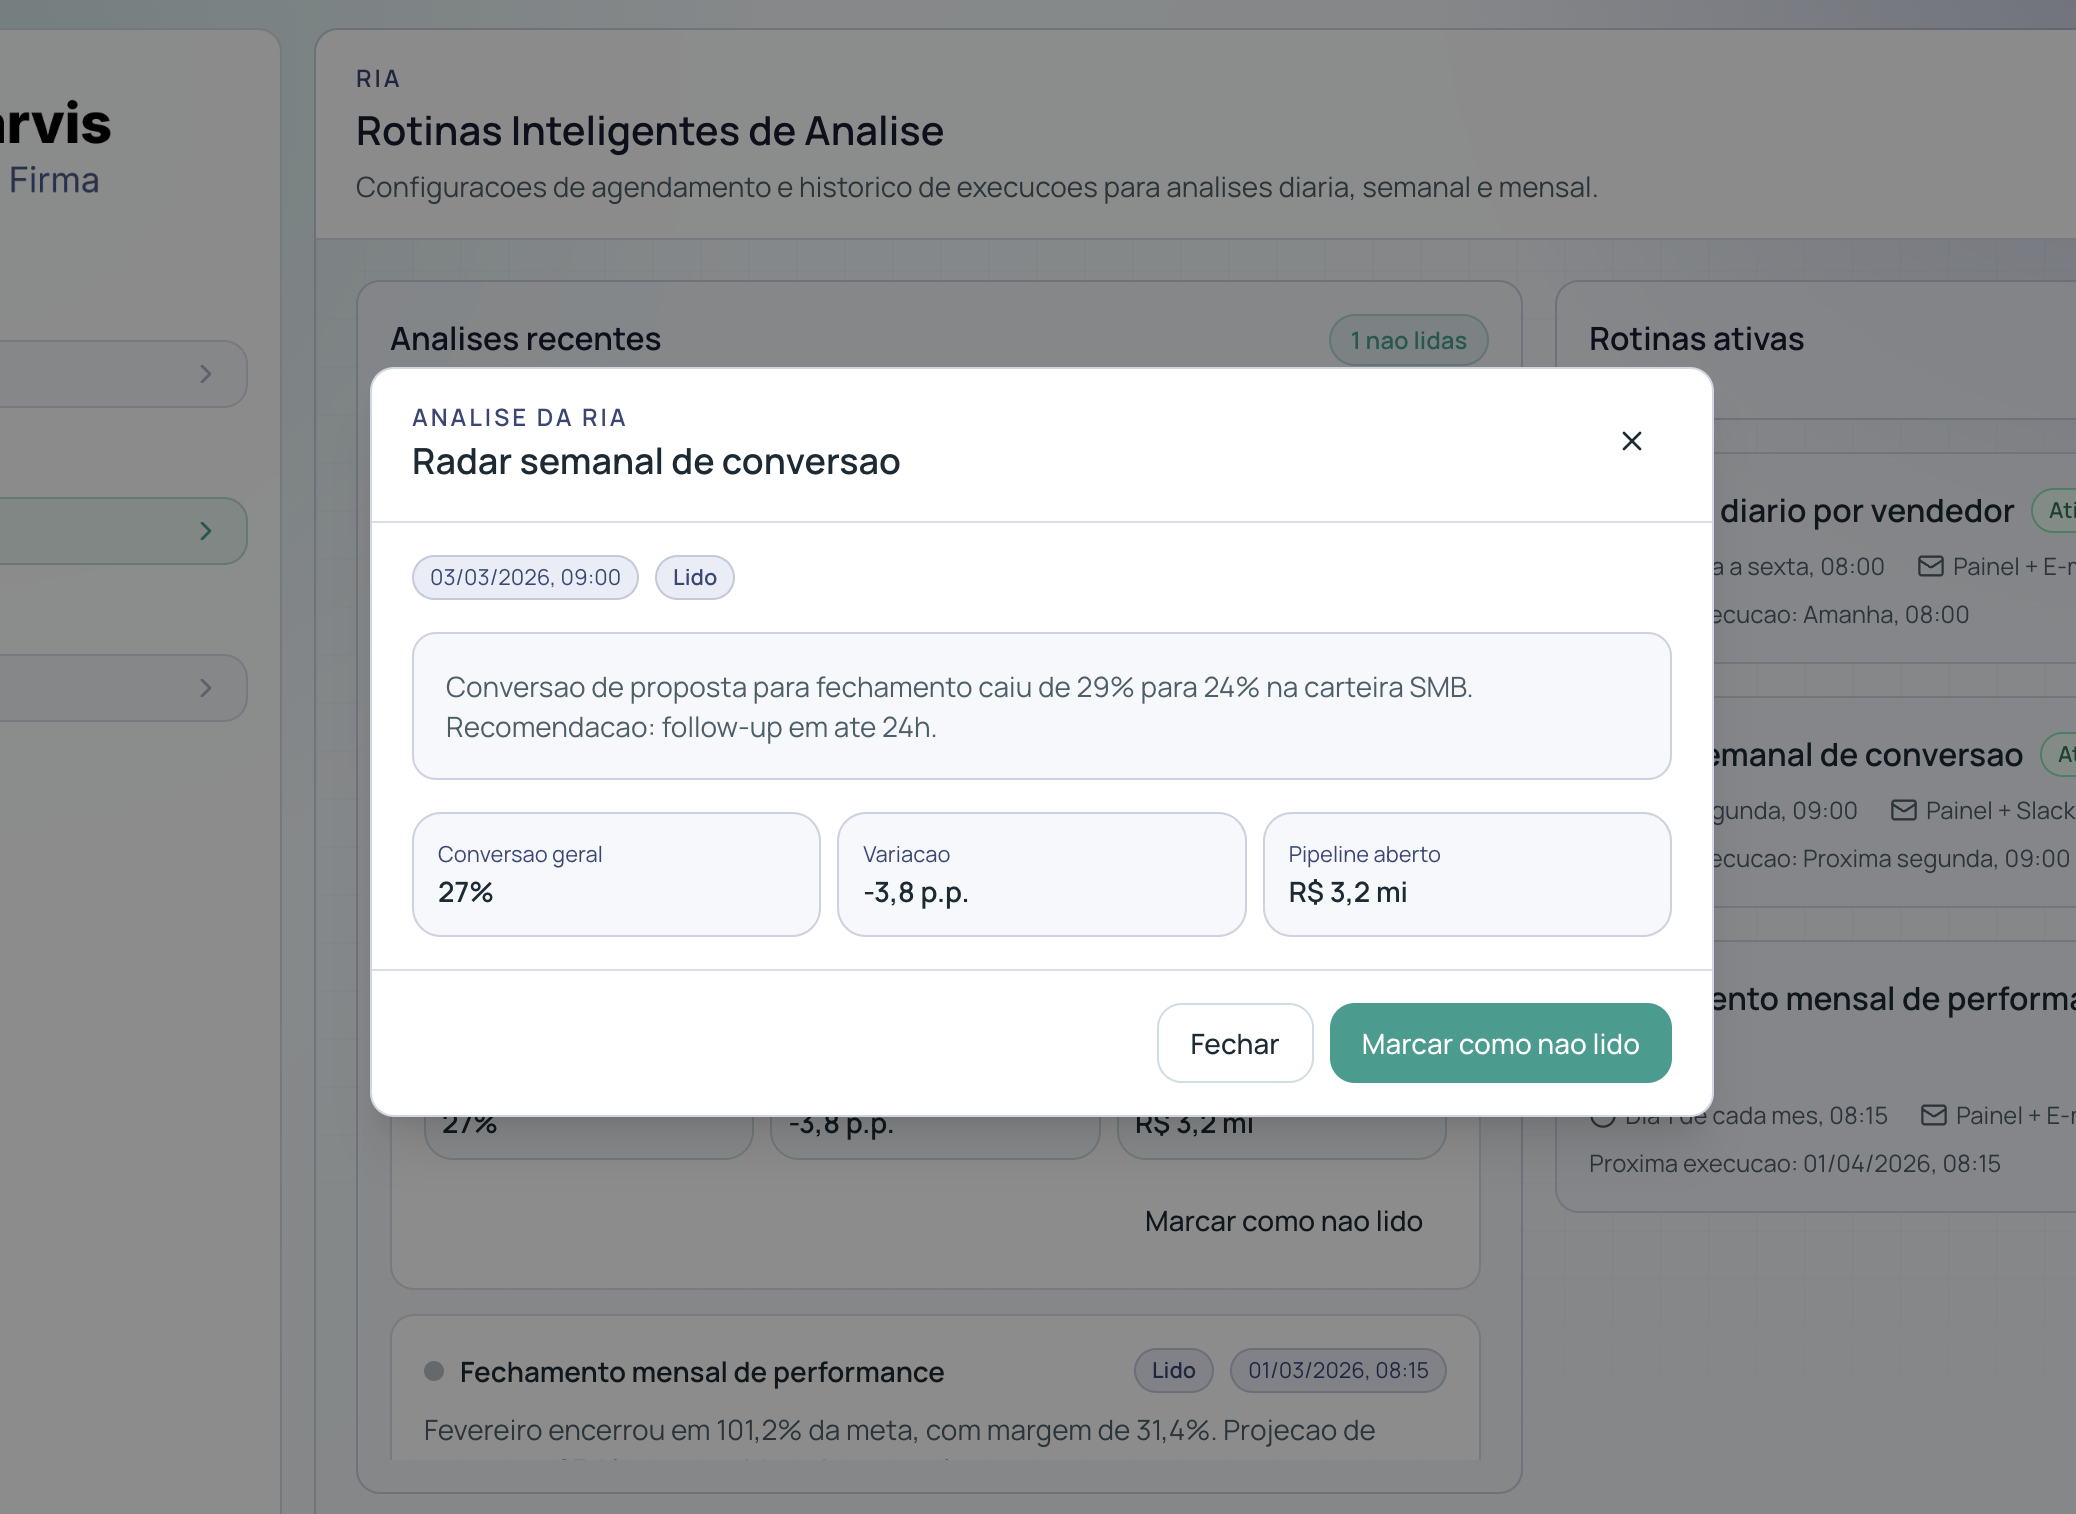Close the Radar semanal dialog with X
The width and height of the screenshot is (2076, 1514).
coord(1631,441)
